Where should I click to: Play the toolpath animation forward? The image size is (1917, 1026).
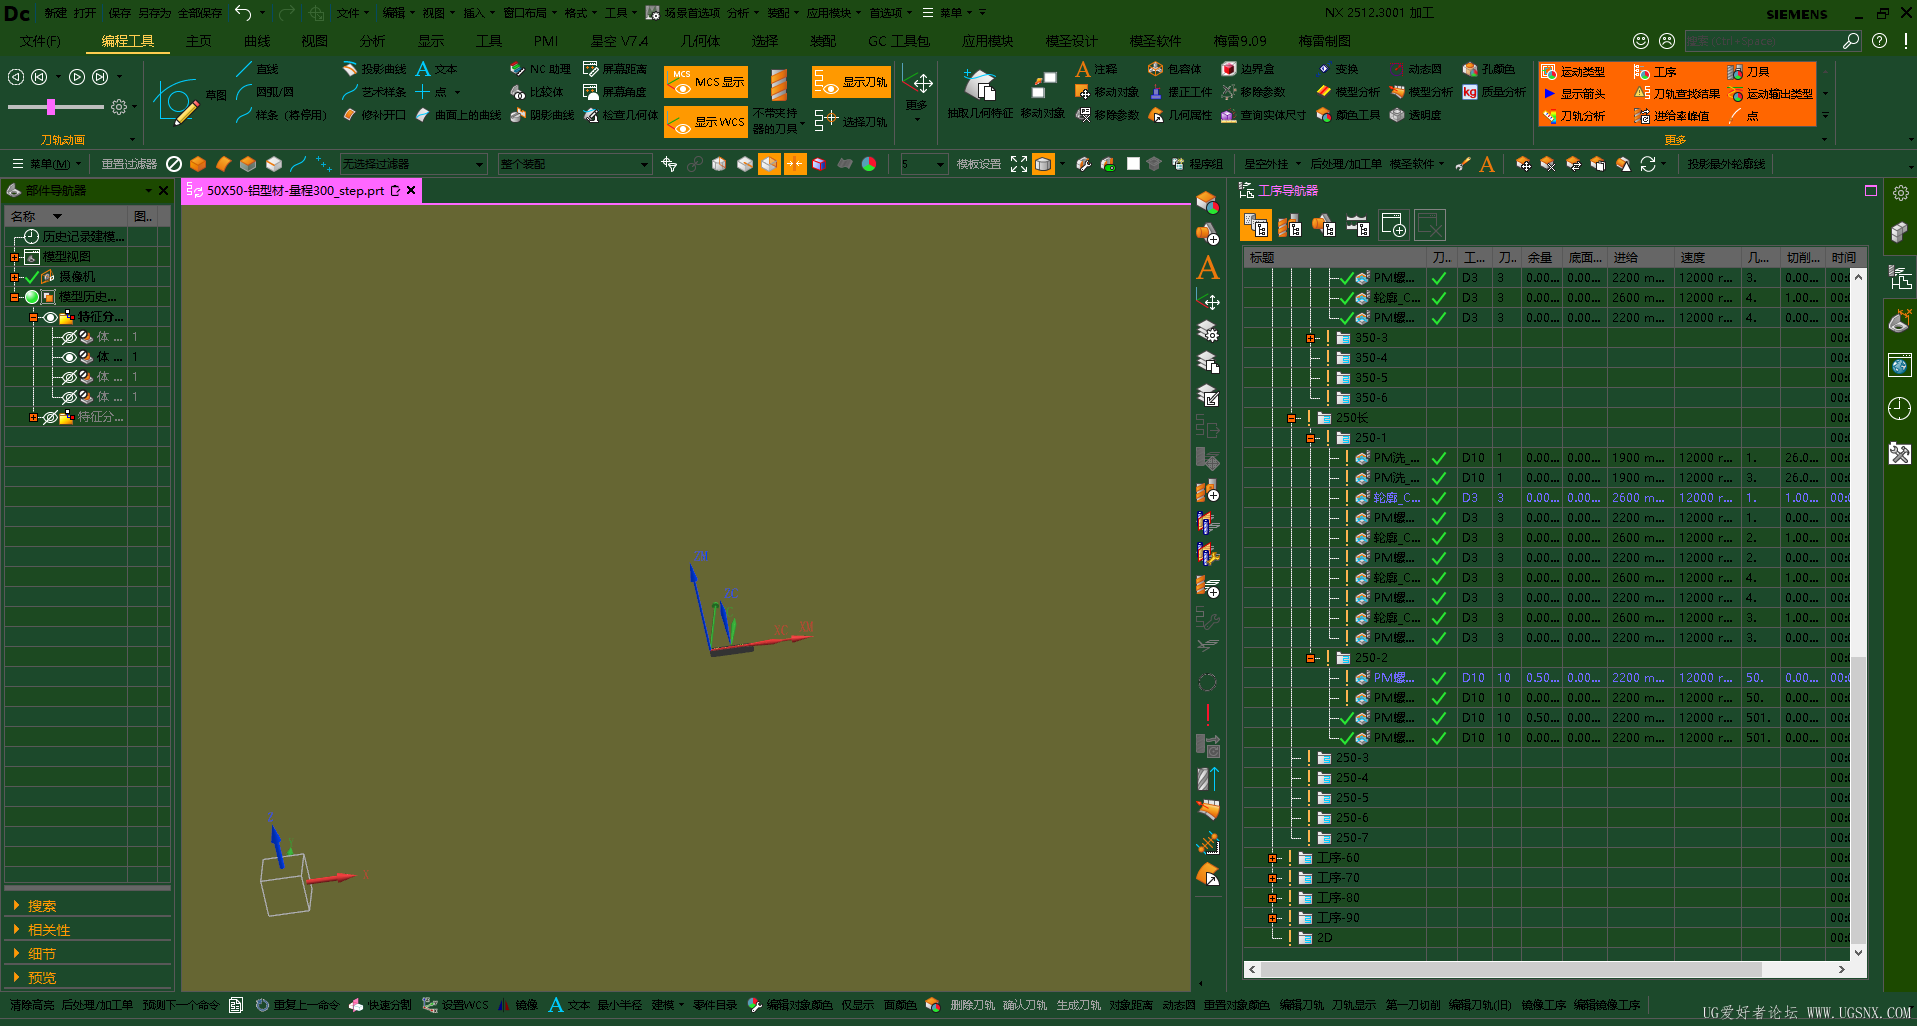77,77
